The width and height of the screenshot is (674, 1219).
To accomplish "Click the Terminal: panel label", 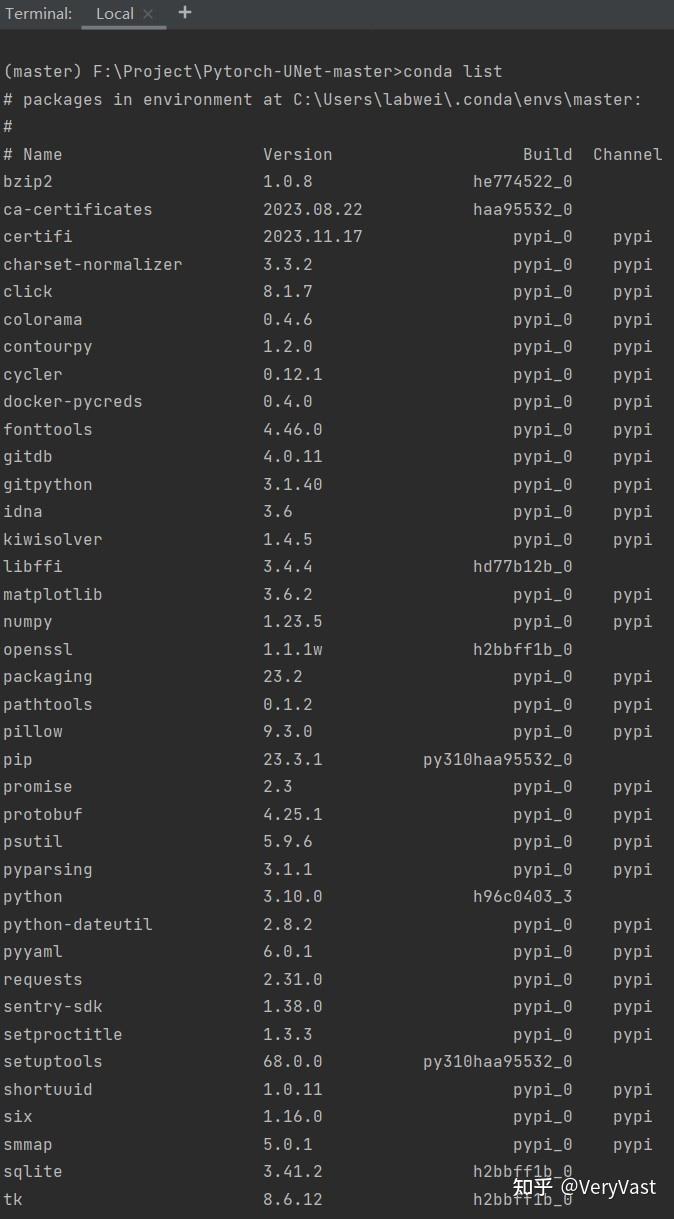I will 38,13.
